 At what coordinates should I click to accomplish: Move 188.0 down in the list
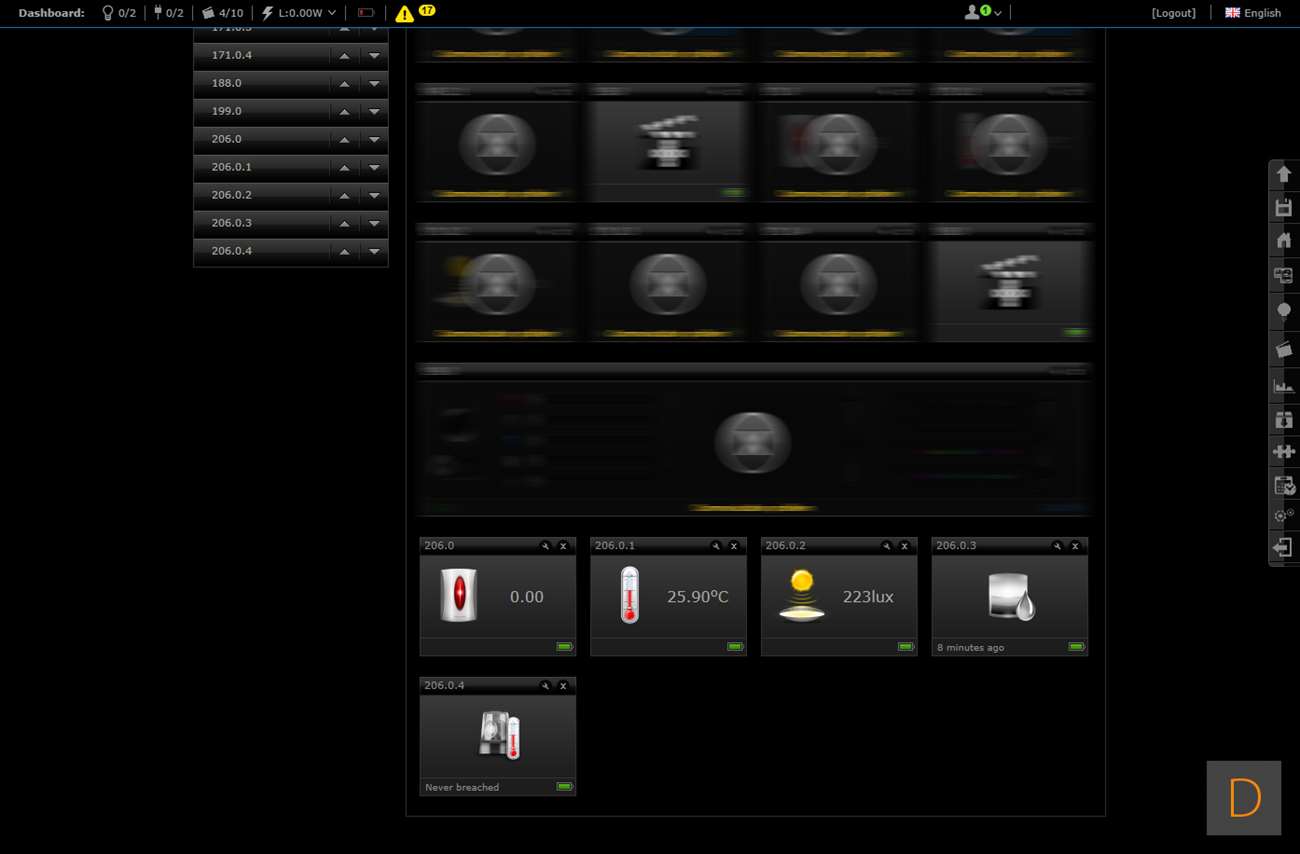[374, 84]
